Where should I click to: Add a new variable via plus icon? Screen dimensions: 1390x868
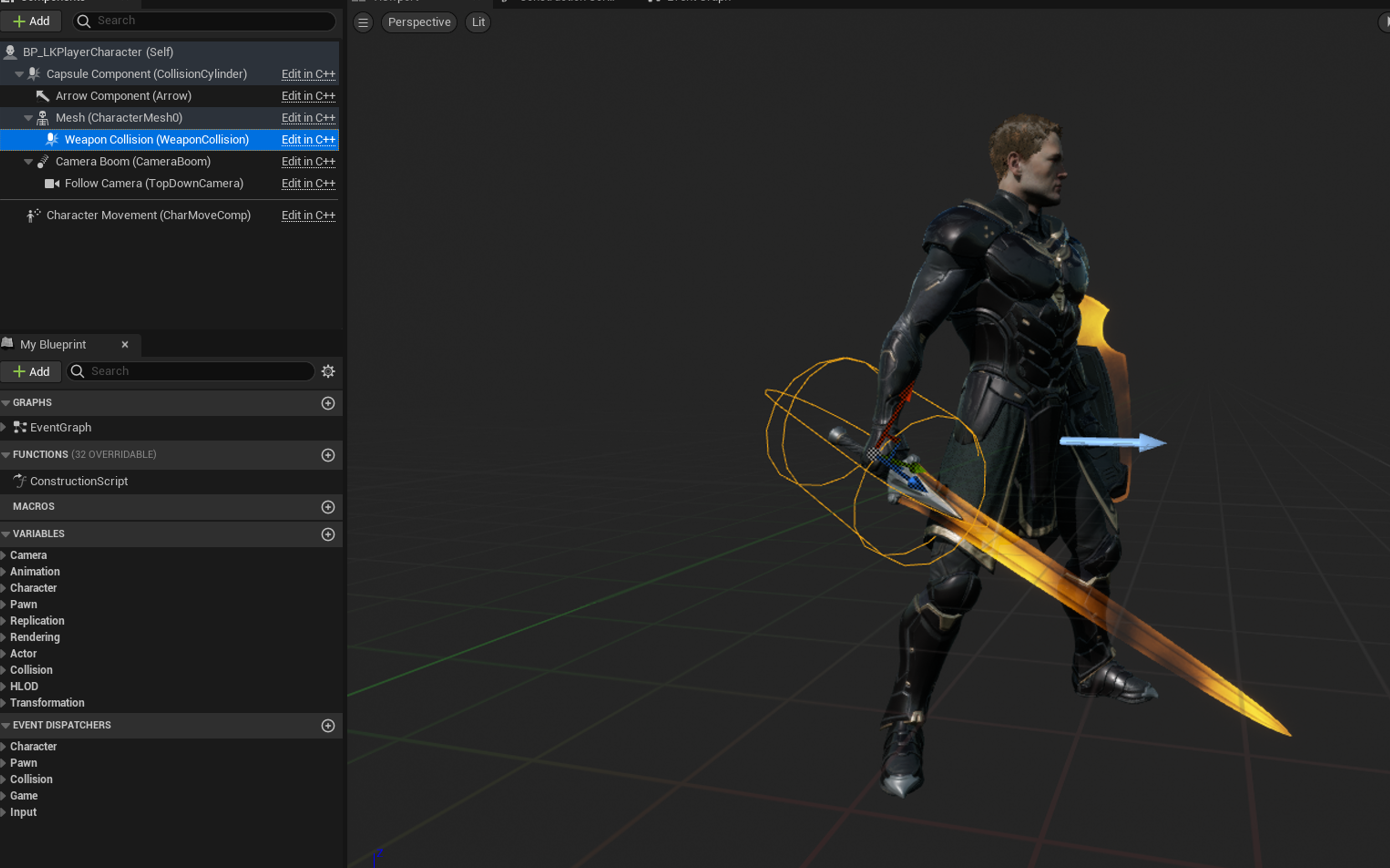pyautogui.click(x=328, y=535)
